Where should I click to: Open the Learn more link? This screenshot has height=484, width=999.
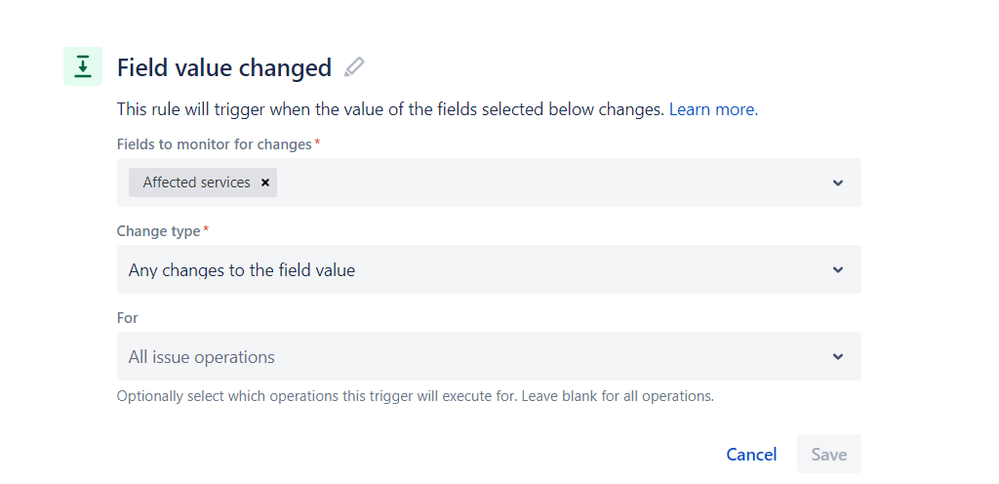[x=714, y=110]
